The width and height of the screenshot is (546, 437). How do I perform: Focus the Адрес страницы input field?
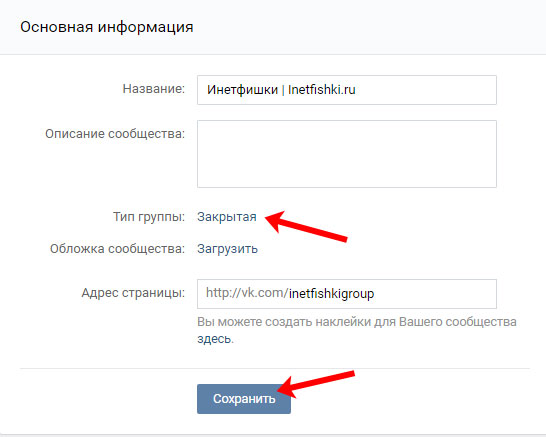pos(347,294)
